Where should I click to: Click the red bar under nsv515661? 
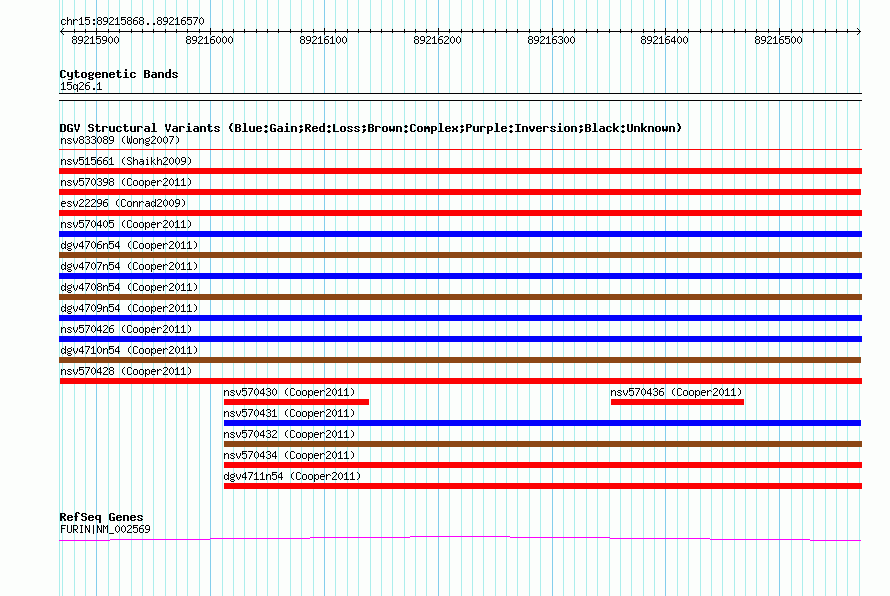point(460,171)
